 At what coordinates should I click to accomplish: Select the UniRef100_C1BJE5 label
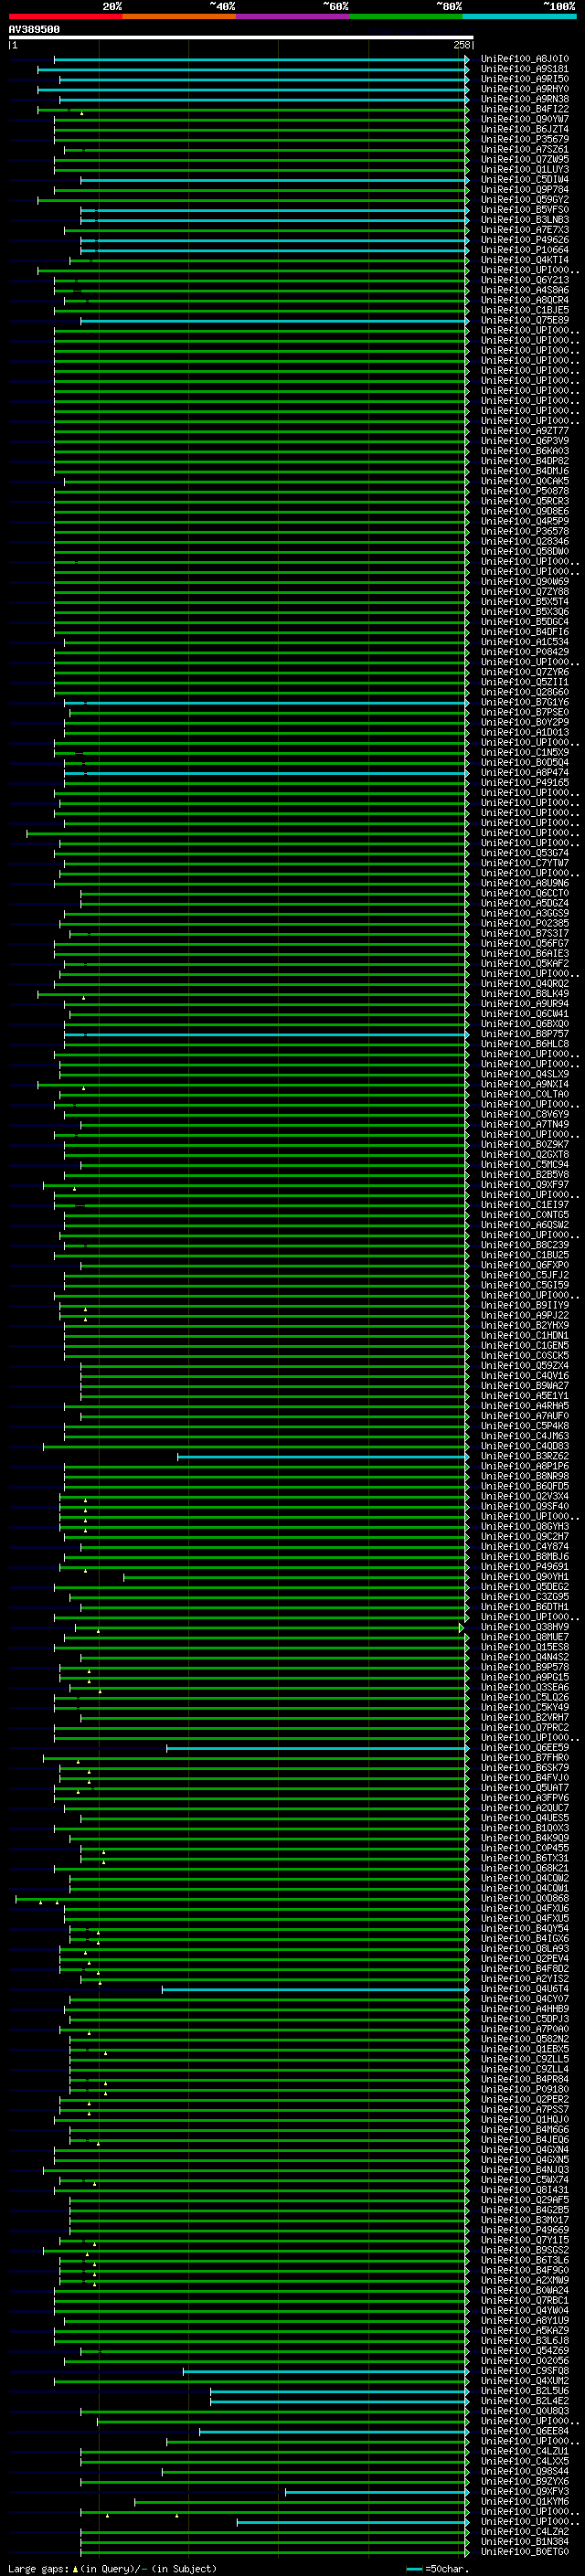pos(524,310)
